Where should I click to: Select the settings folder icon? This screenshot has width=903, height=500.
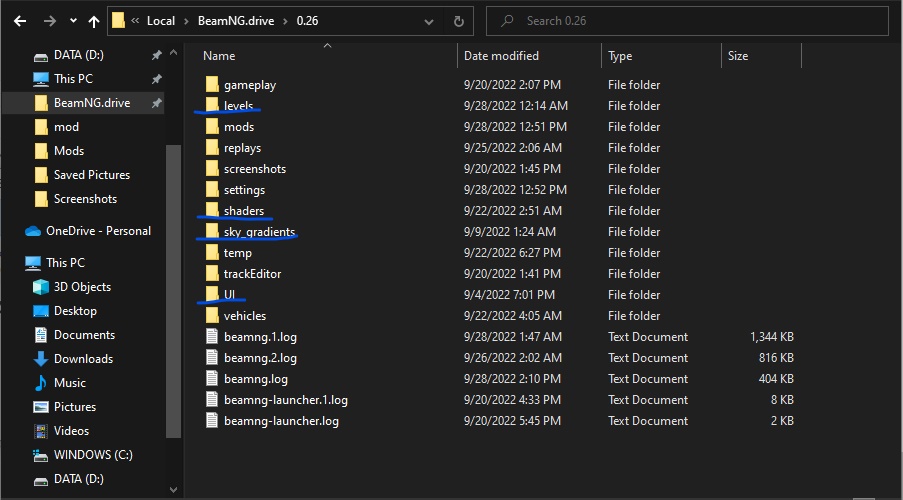point(212,190)
